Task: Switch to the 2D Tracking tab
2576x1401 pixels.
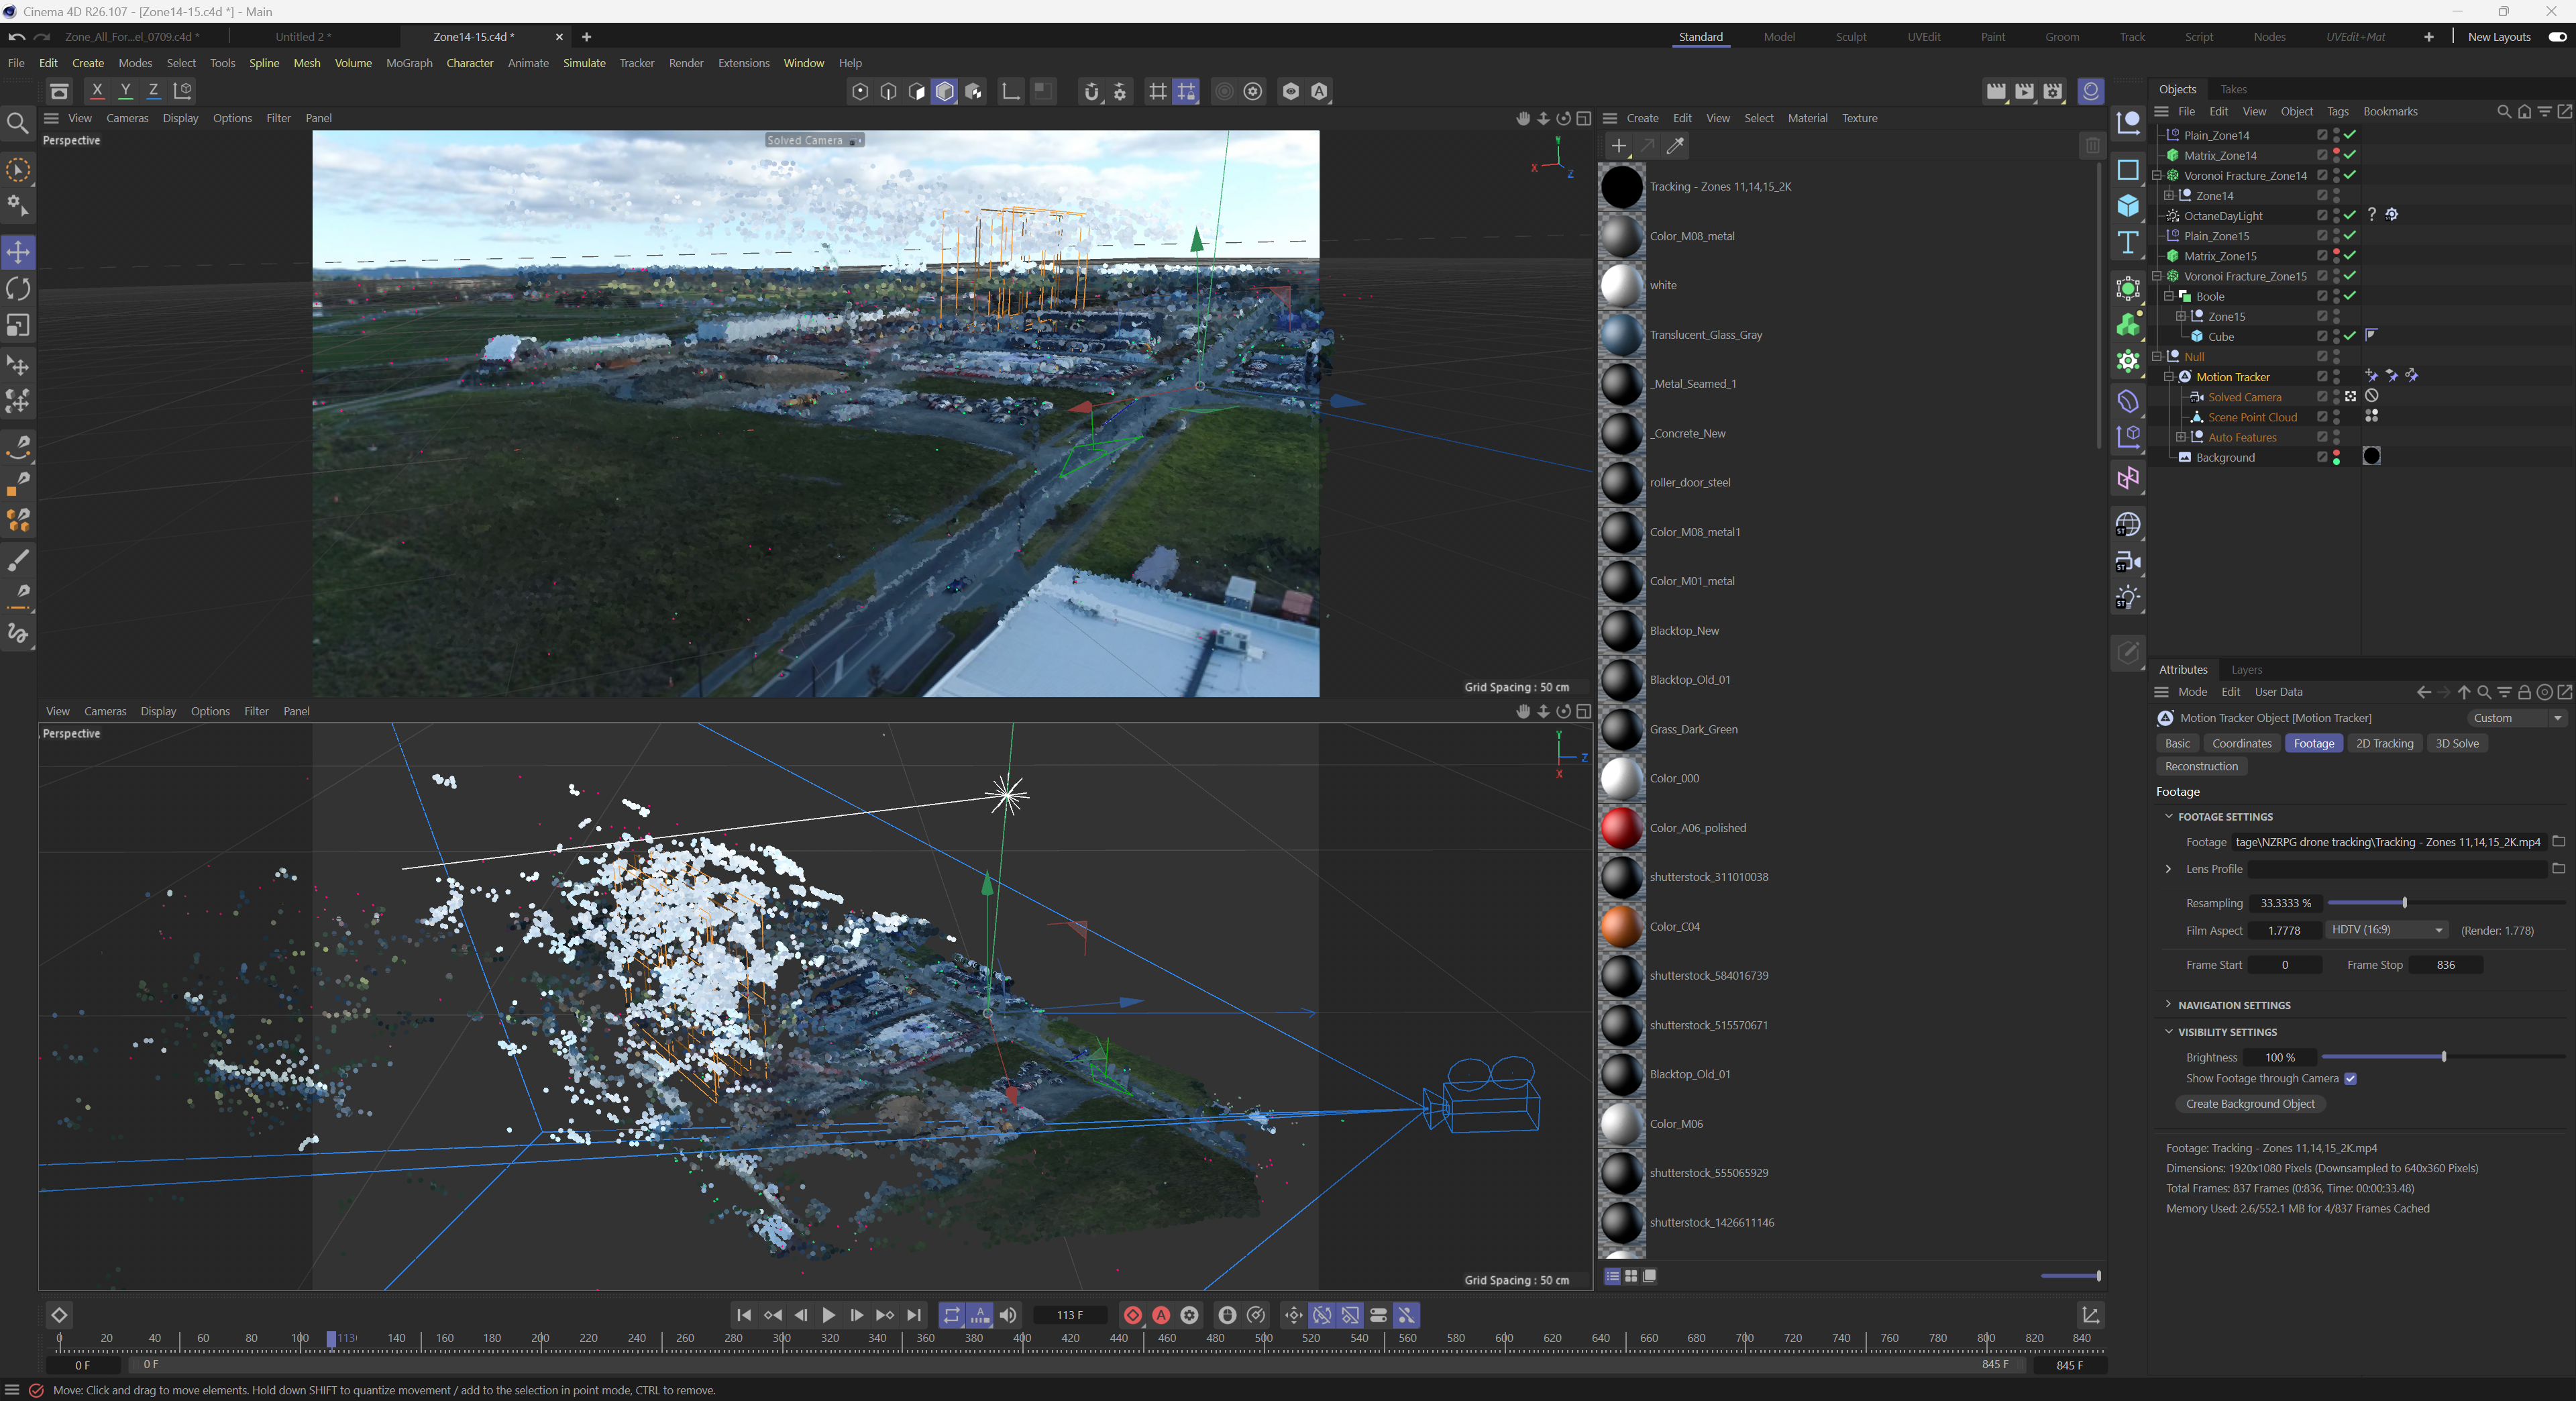Action: coord(2384,743)
